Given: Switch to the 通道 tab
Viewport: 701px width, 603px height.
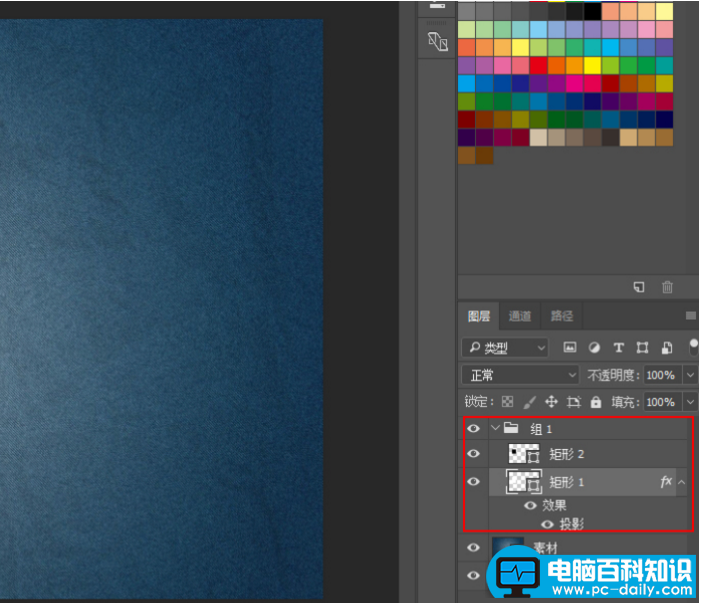Looking at the screenshot, I should coord(519,316).
